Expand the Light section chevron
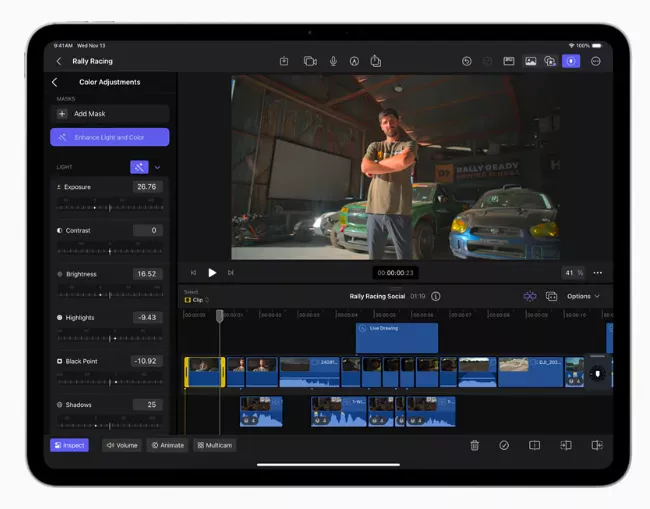Image resolution: width=650 pixels, height=509 pixels. (x=158, y=167)
